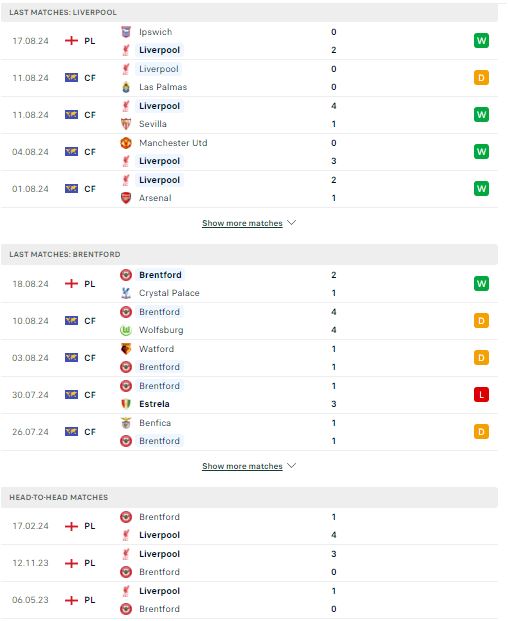Click the Ipswich club crest icon

point(126,32)
